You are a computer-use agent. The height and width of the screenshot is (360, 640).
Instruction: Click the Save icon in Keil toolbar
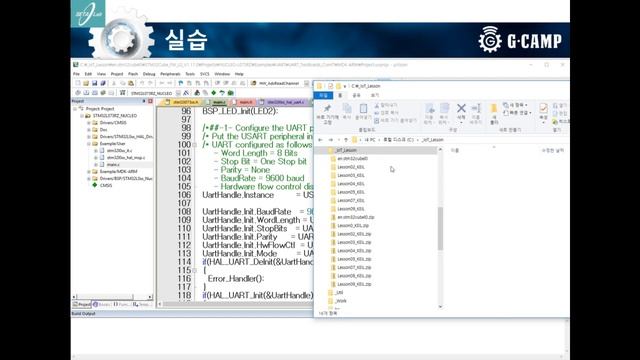click(x=94, y=83)
